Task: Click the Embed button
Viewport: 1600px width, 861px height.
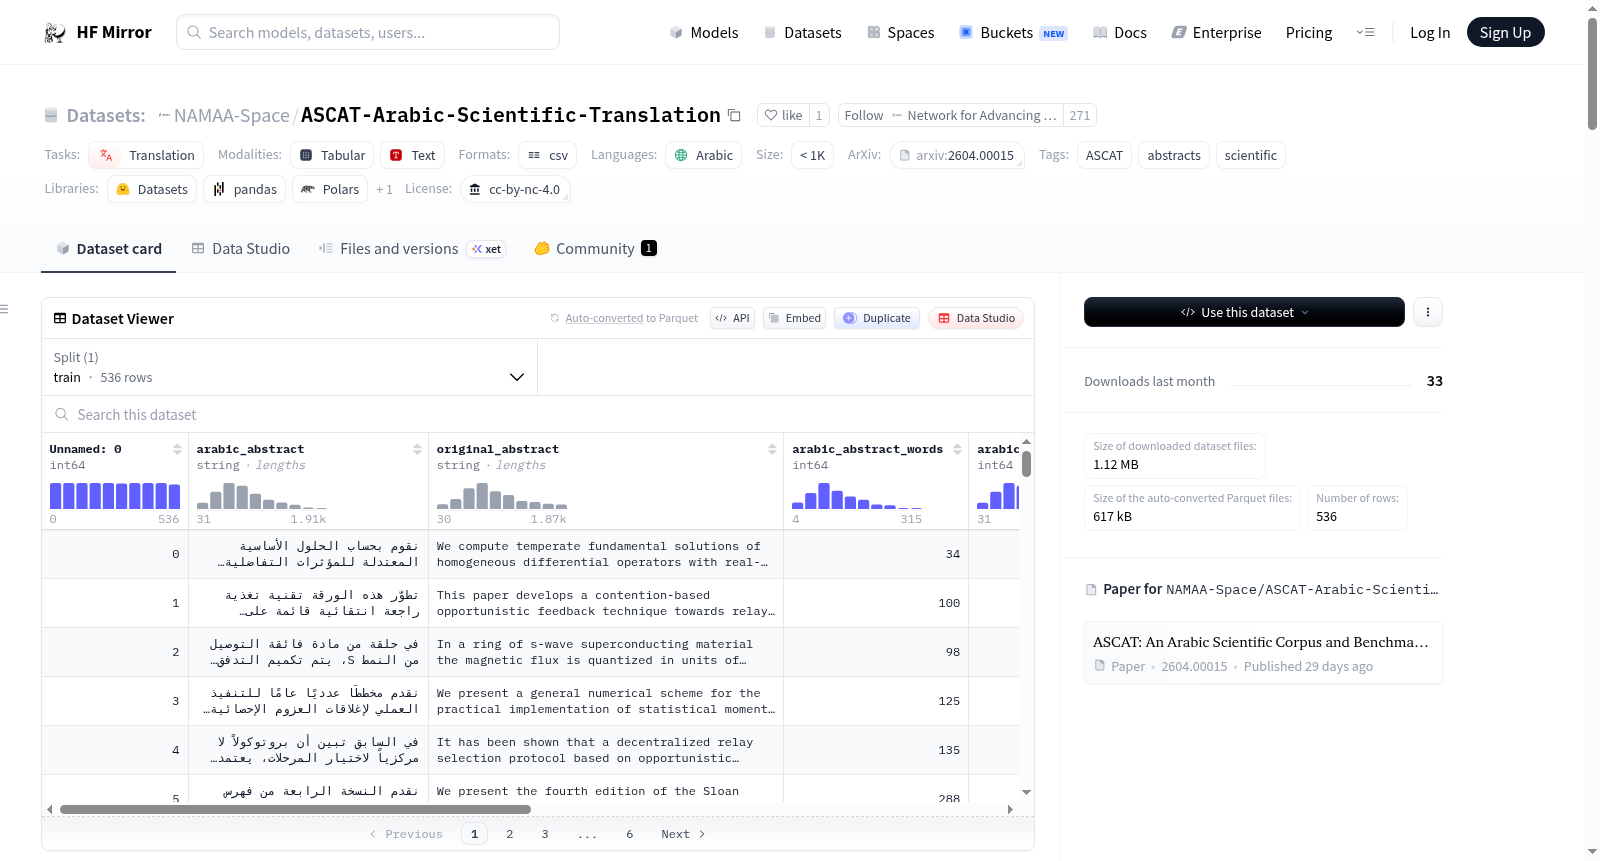Action: (x=794, y=318)
